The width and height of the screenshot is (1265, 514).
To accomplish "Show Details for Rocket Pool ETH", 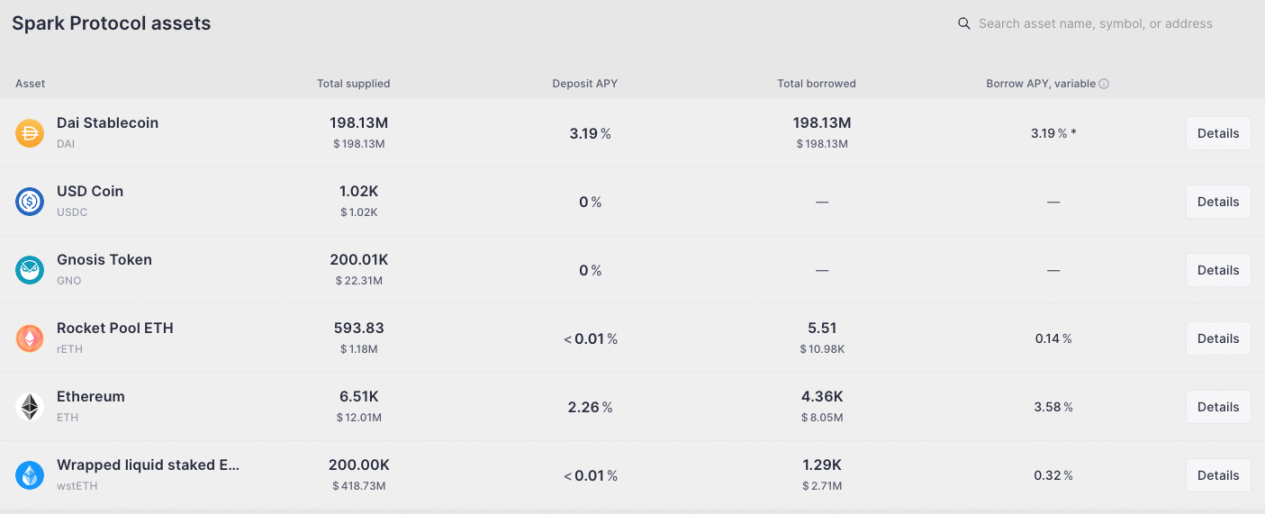I will click(1217, 339).
